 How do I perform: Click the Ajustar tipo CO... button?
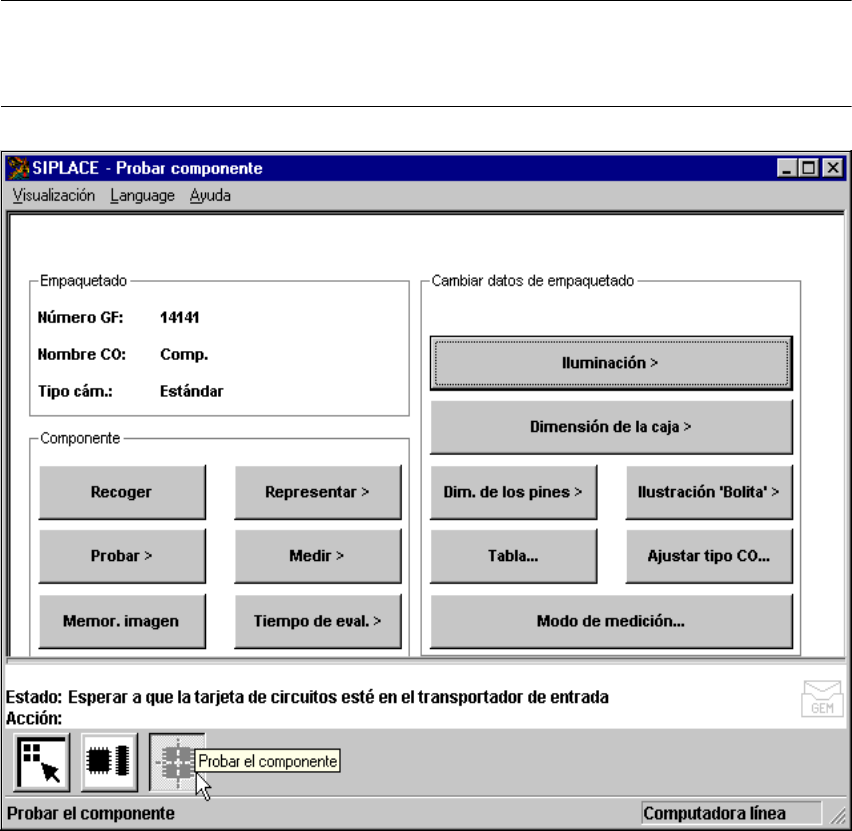tap(708, 556)
